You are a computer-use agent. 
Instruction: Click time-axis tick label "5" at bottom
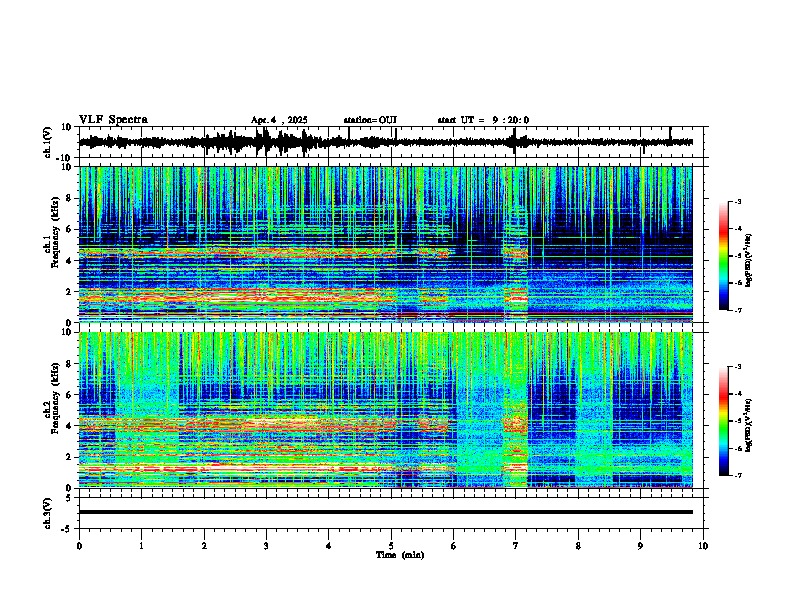tap(391, 546)
